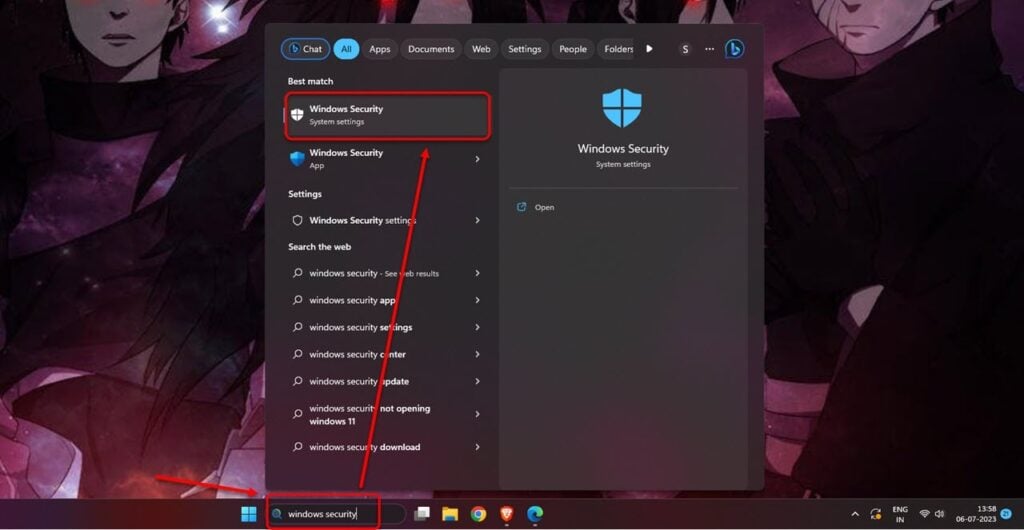Open ENG IN language switcher

(x=900, y=514)
